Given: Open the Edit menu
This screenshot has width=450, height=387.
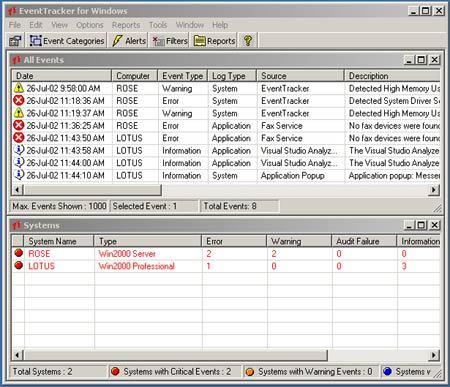Looking at the screenshot, I should (x=36, y=25).
